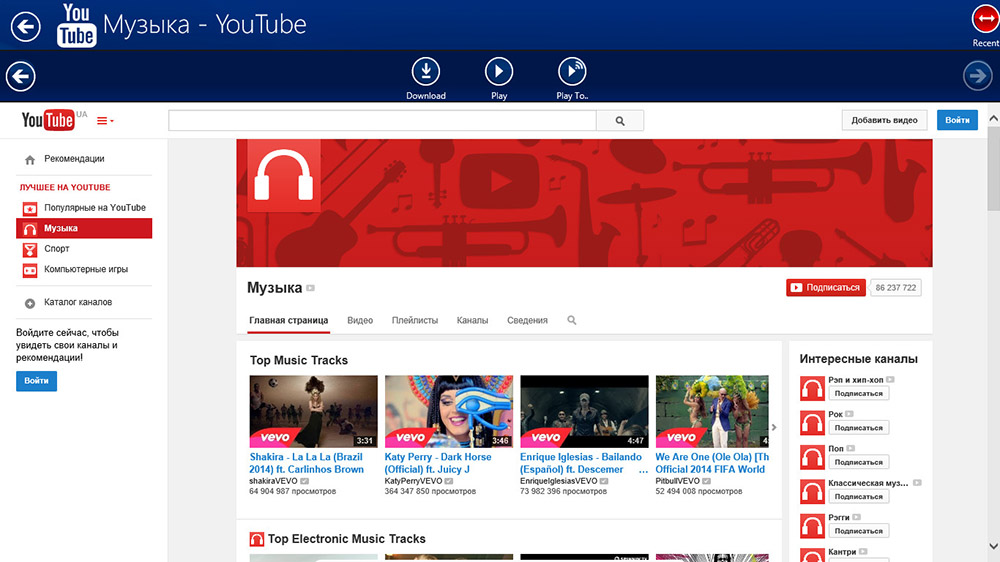Click the Download icon in the toolbar
The image size is (1000, 562).
(425, 71)
